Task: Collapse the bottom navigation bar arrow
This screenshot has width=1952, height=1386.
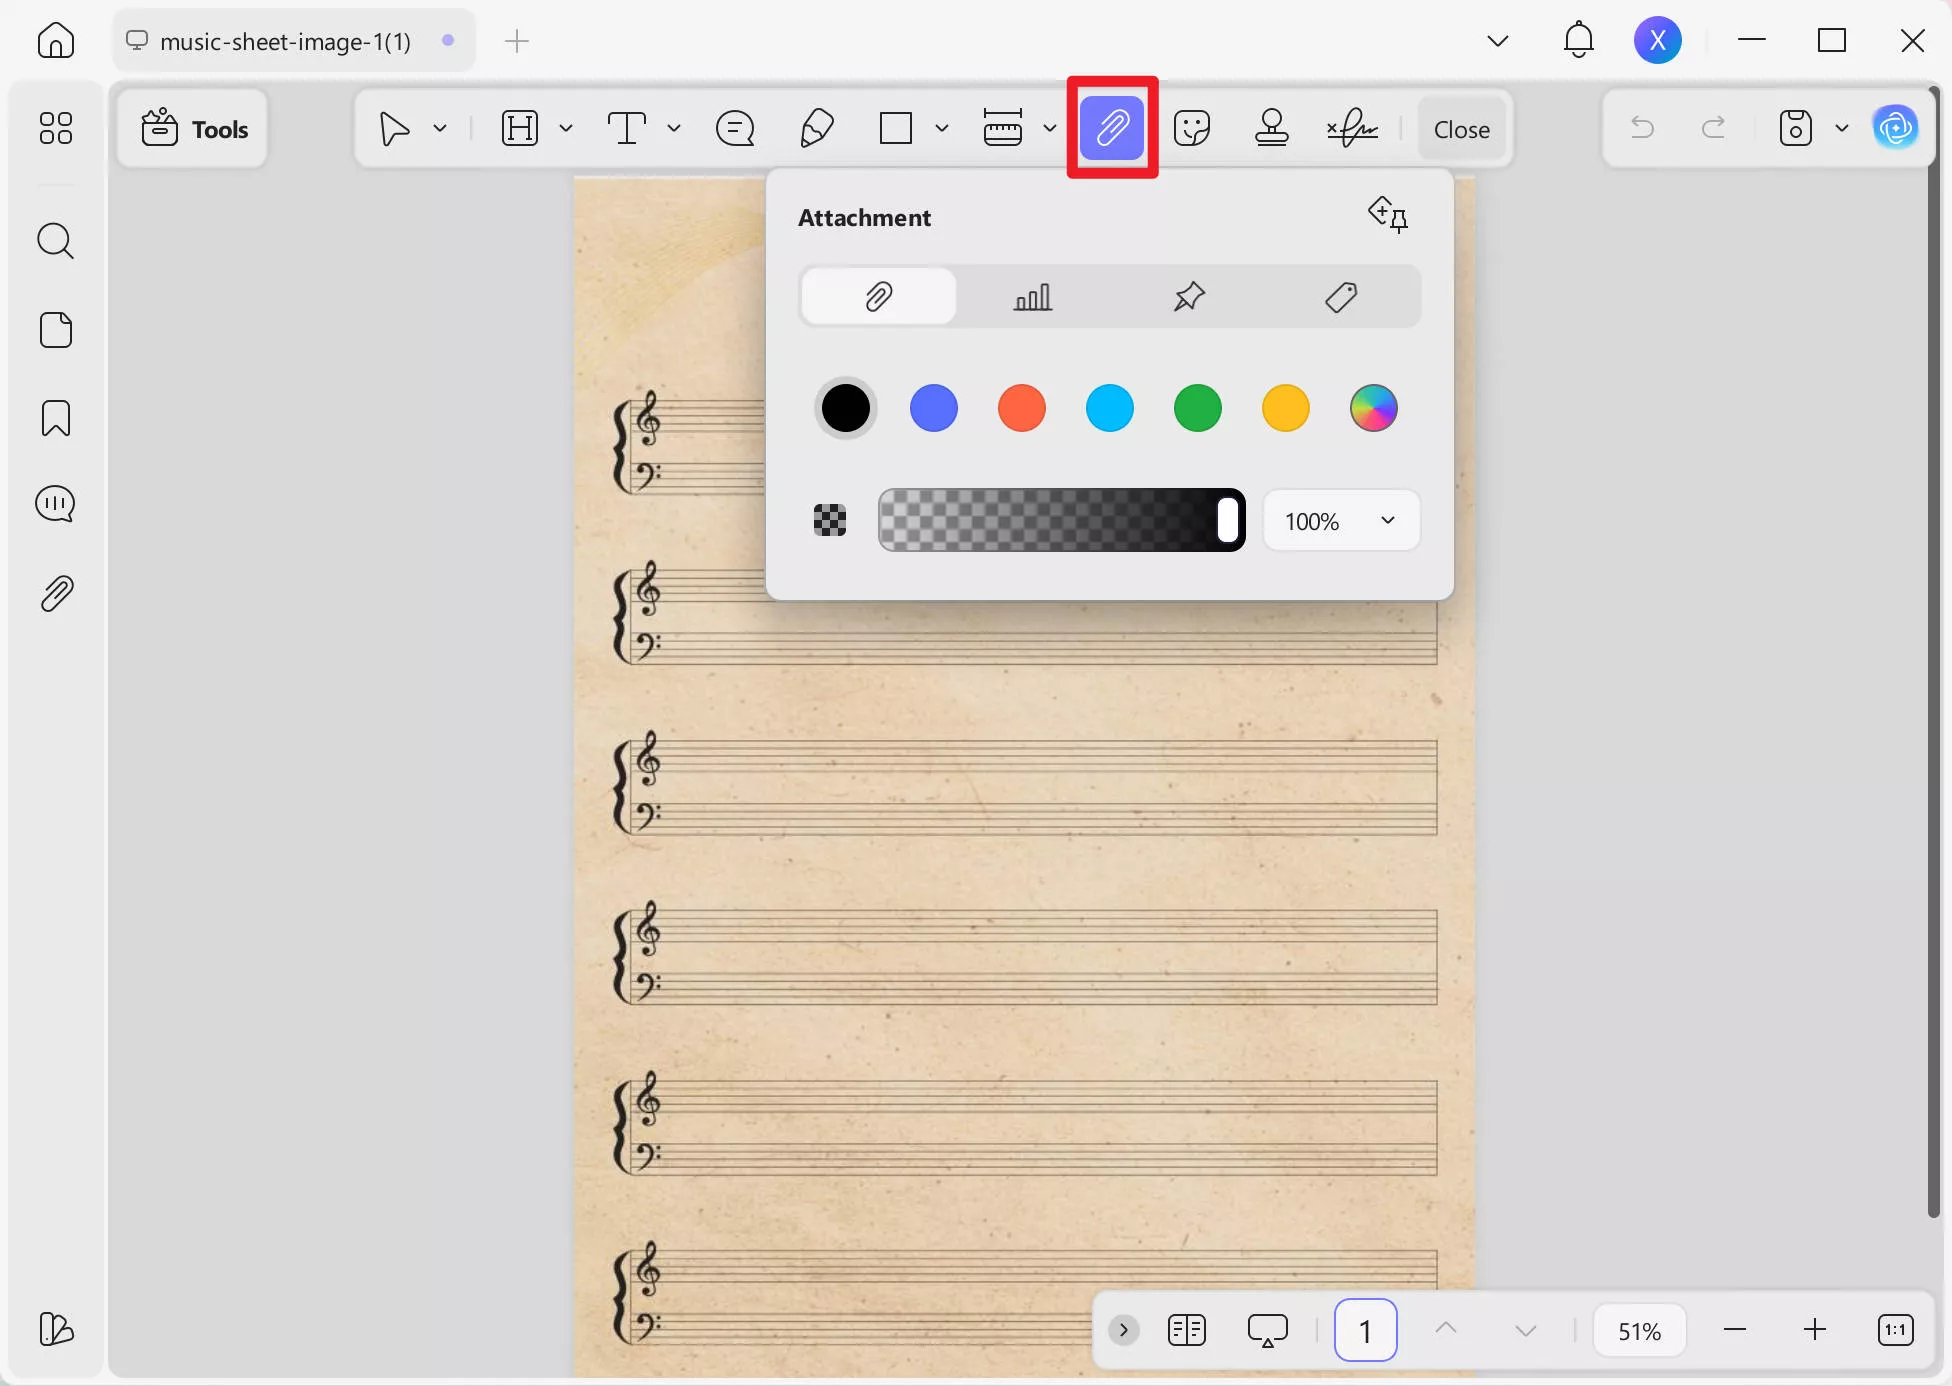Action: [1124, 1330]
